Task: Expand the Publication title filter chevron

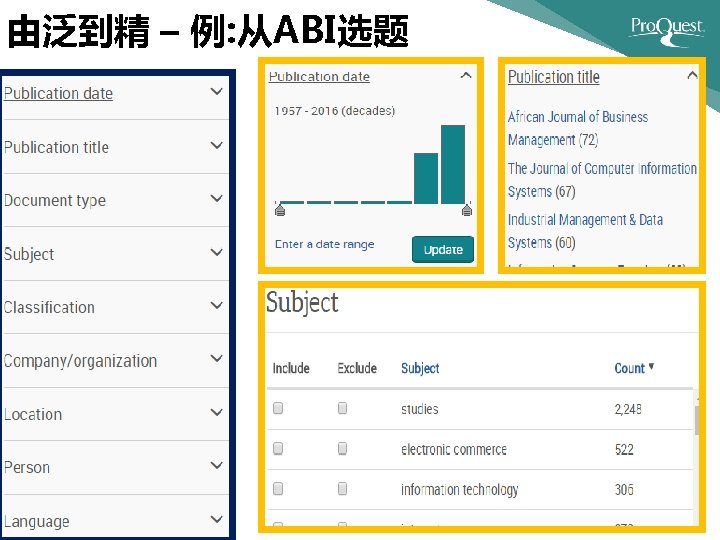Action: pyautogui.click(x=216, y=146)
